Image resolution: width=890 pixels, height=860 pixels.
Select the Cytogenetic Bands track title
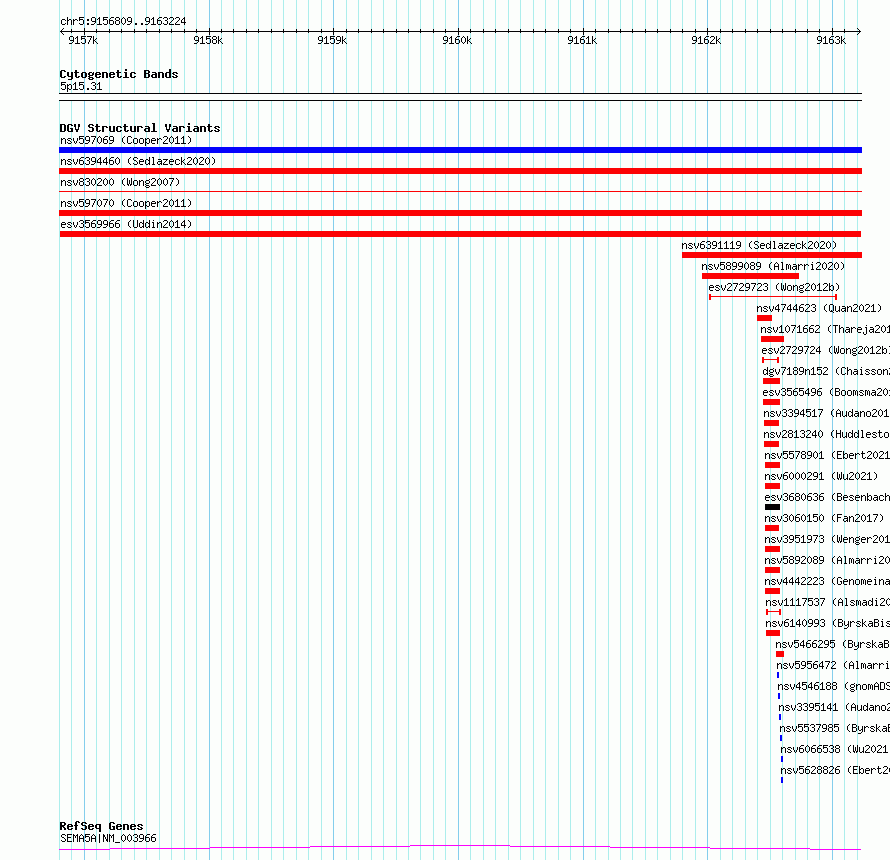coord(119,74)
